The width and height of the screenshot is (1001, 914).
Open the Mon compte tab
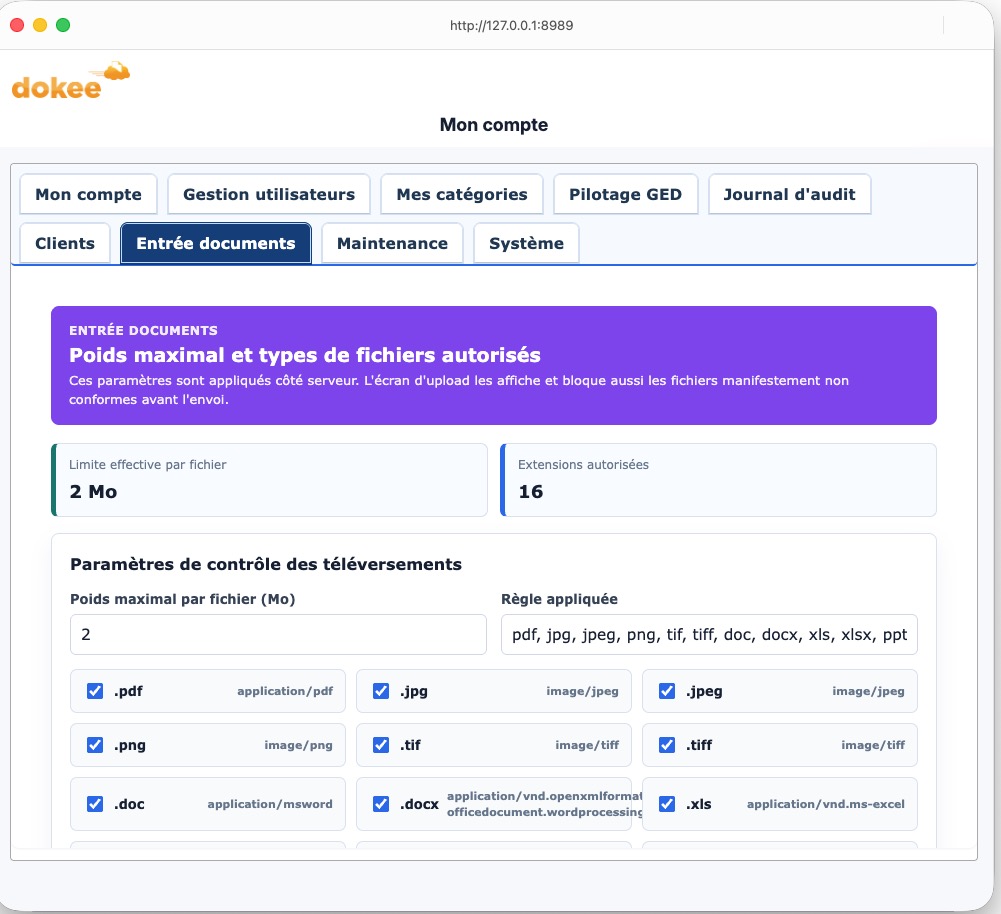pyautogui.click(x=88, y=194)
